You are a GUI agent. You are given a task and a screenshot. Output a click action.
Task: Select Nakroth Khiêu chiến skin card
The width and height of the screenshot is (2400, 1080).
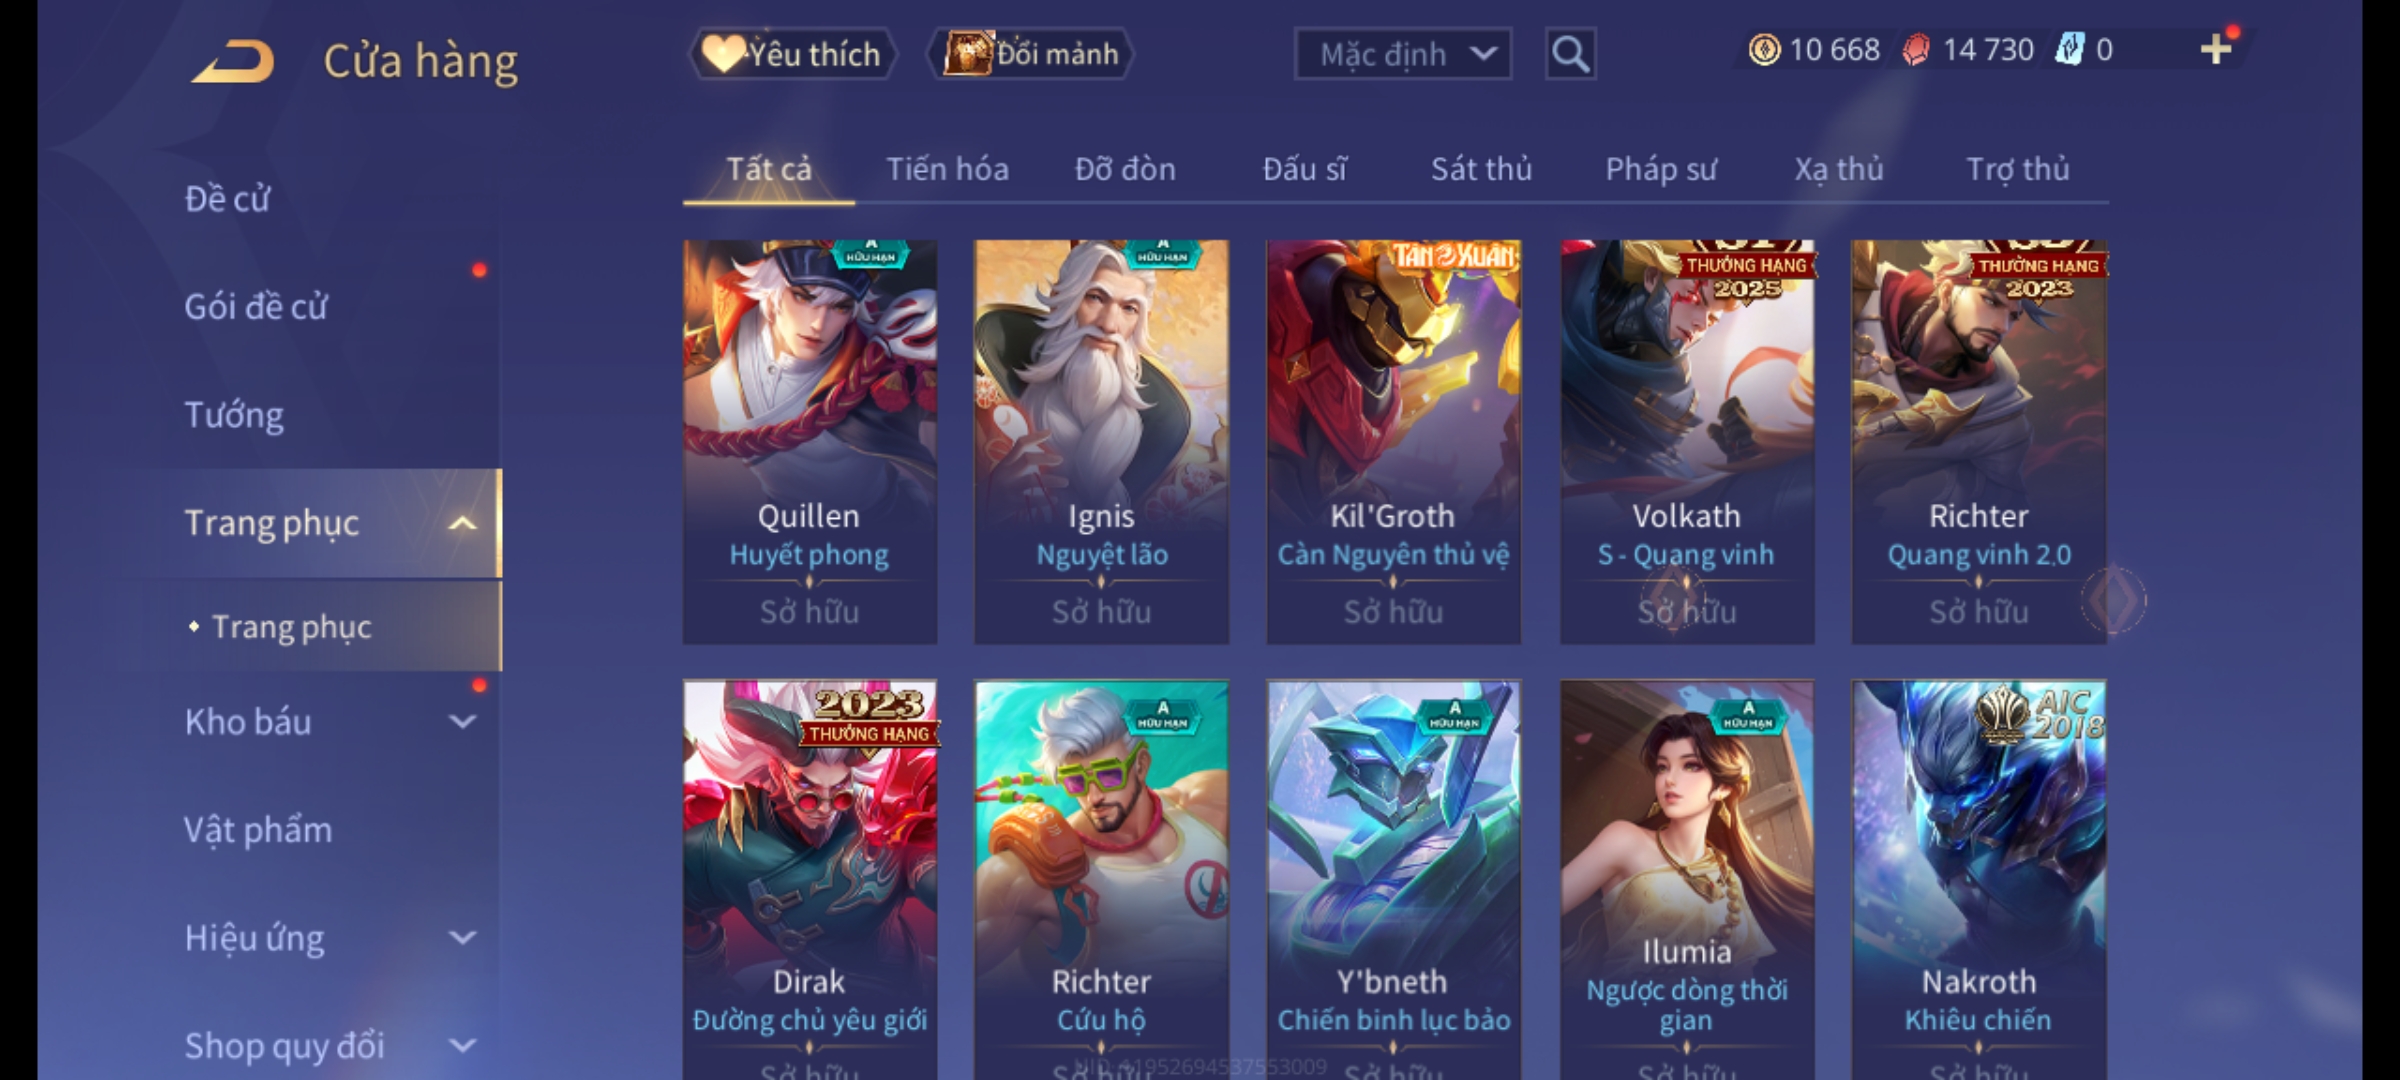click(1979, 880)
